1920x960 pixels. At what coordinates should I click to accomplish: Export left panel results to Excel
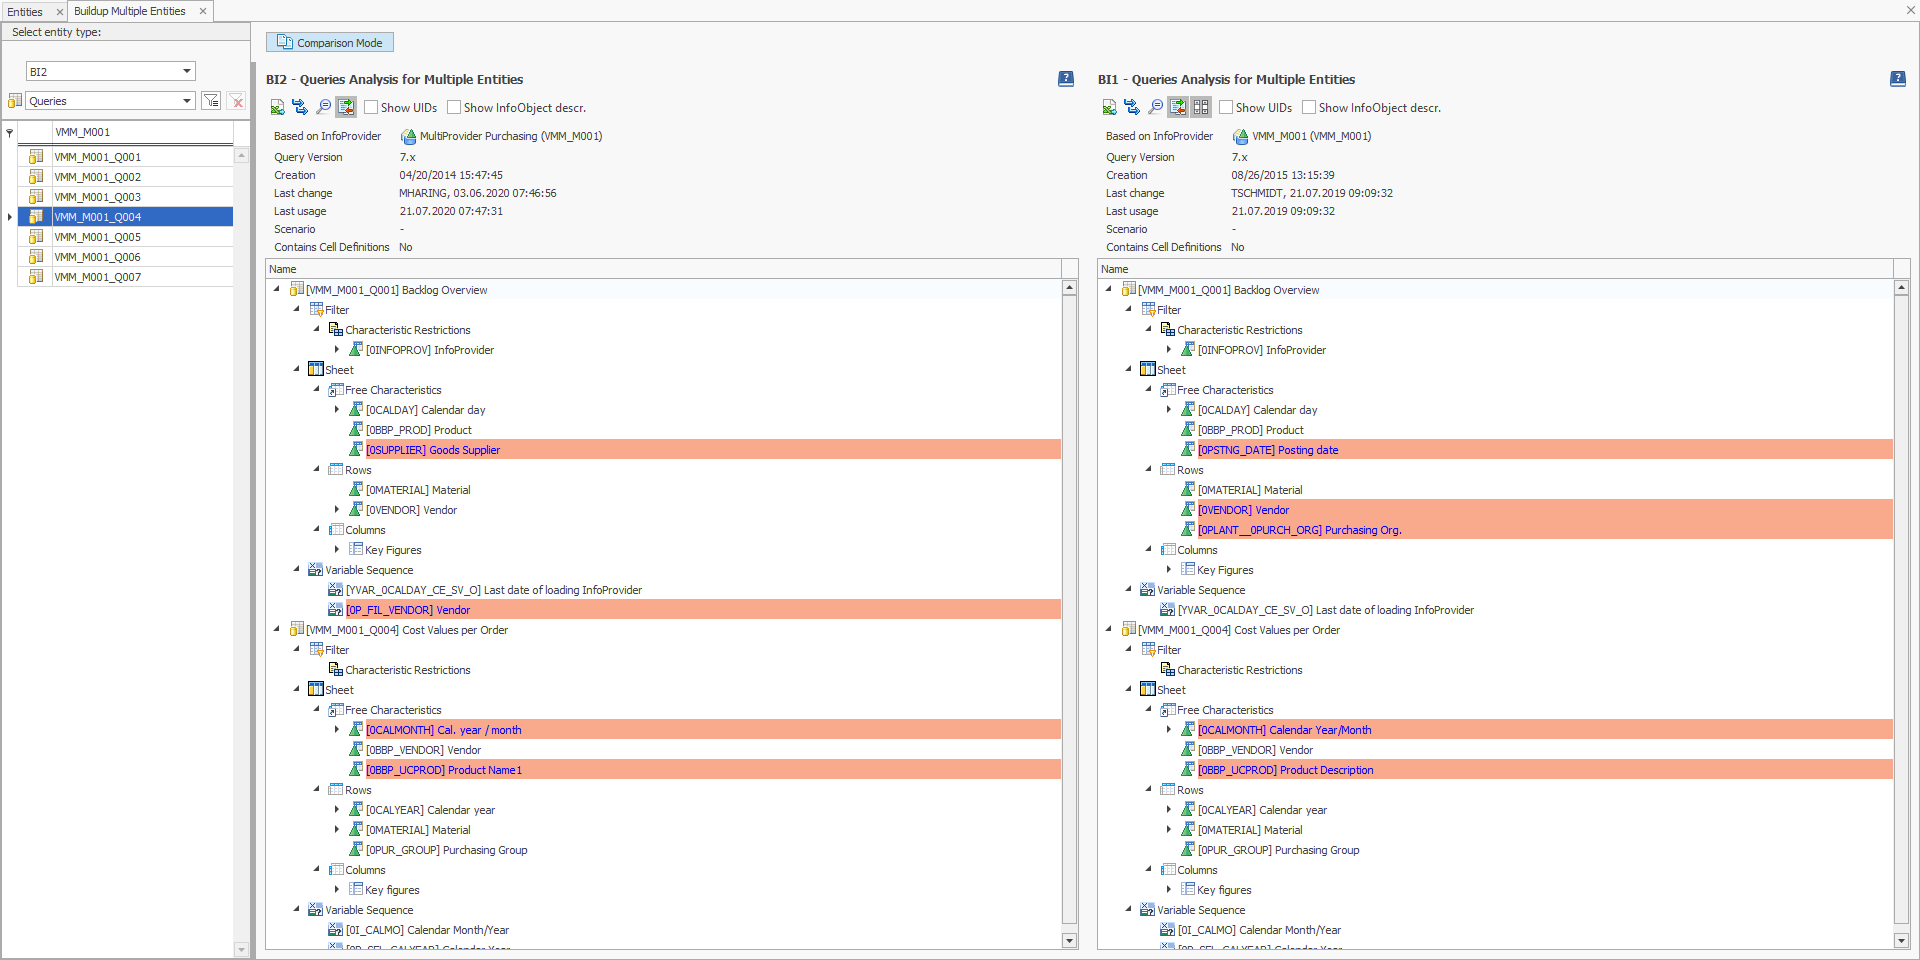point(277,107)
